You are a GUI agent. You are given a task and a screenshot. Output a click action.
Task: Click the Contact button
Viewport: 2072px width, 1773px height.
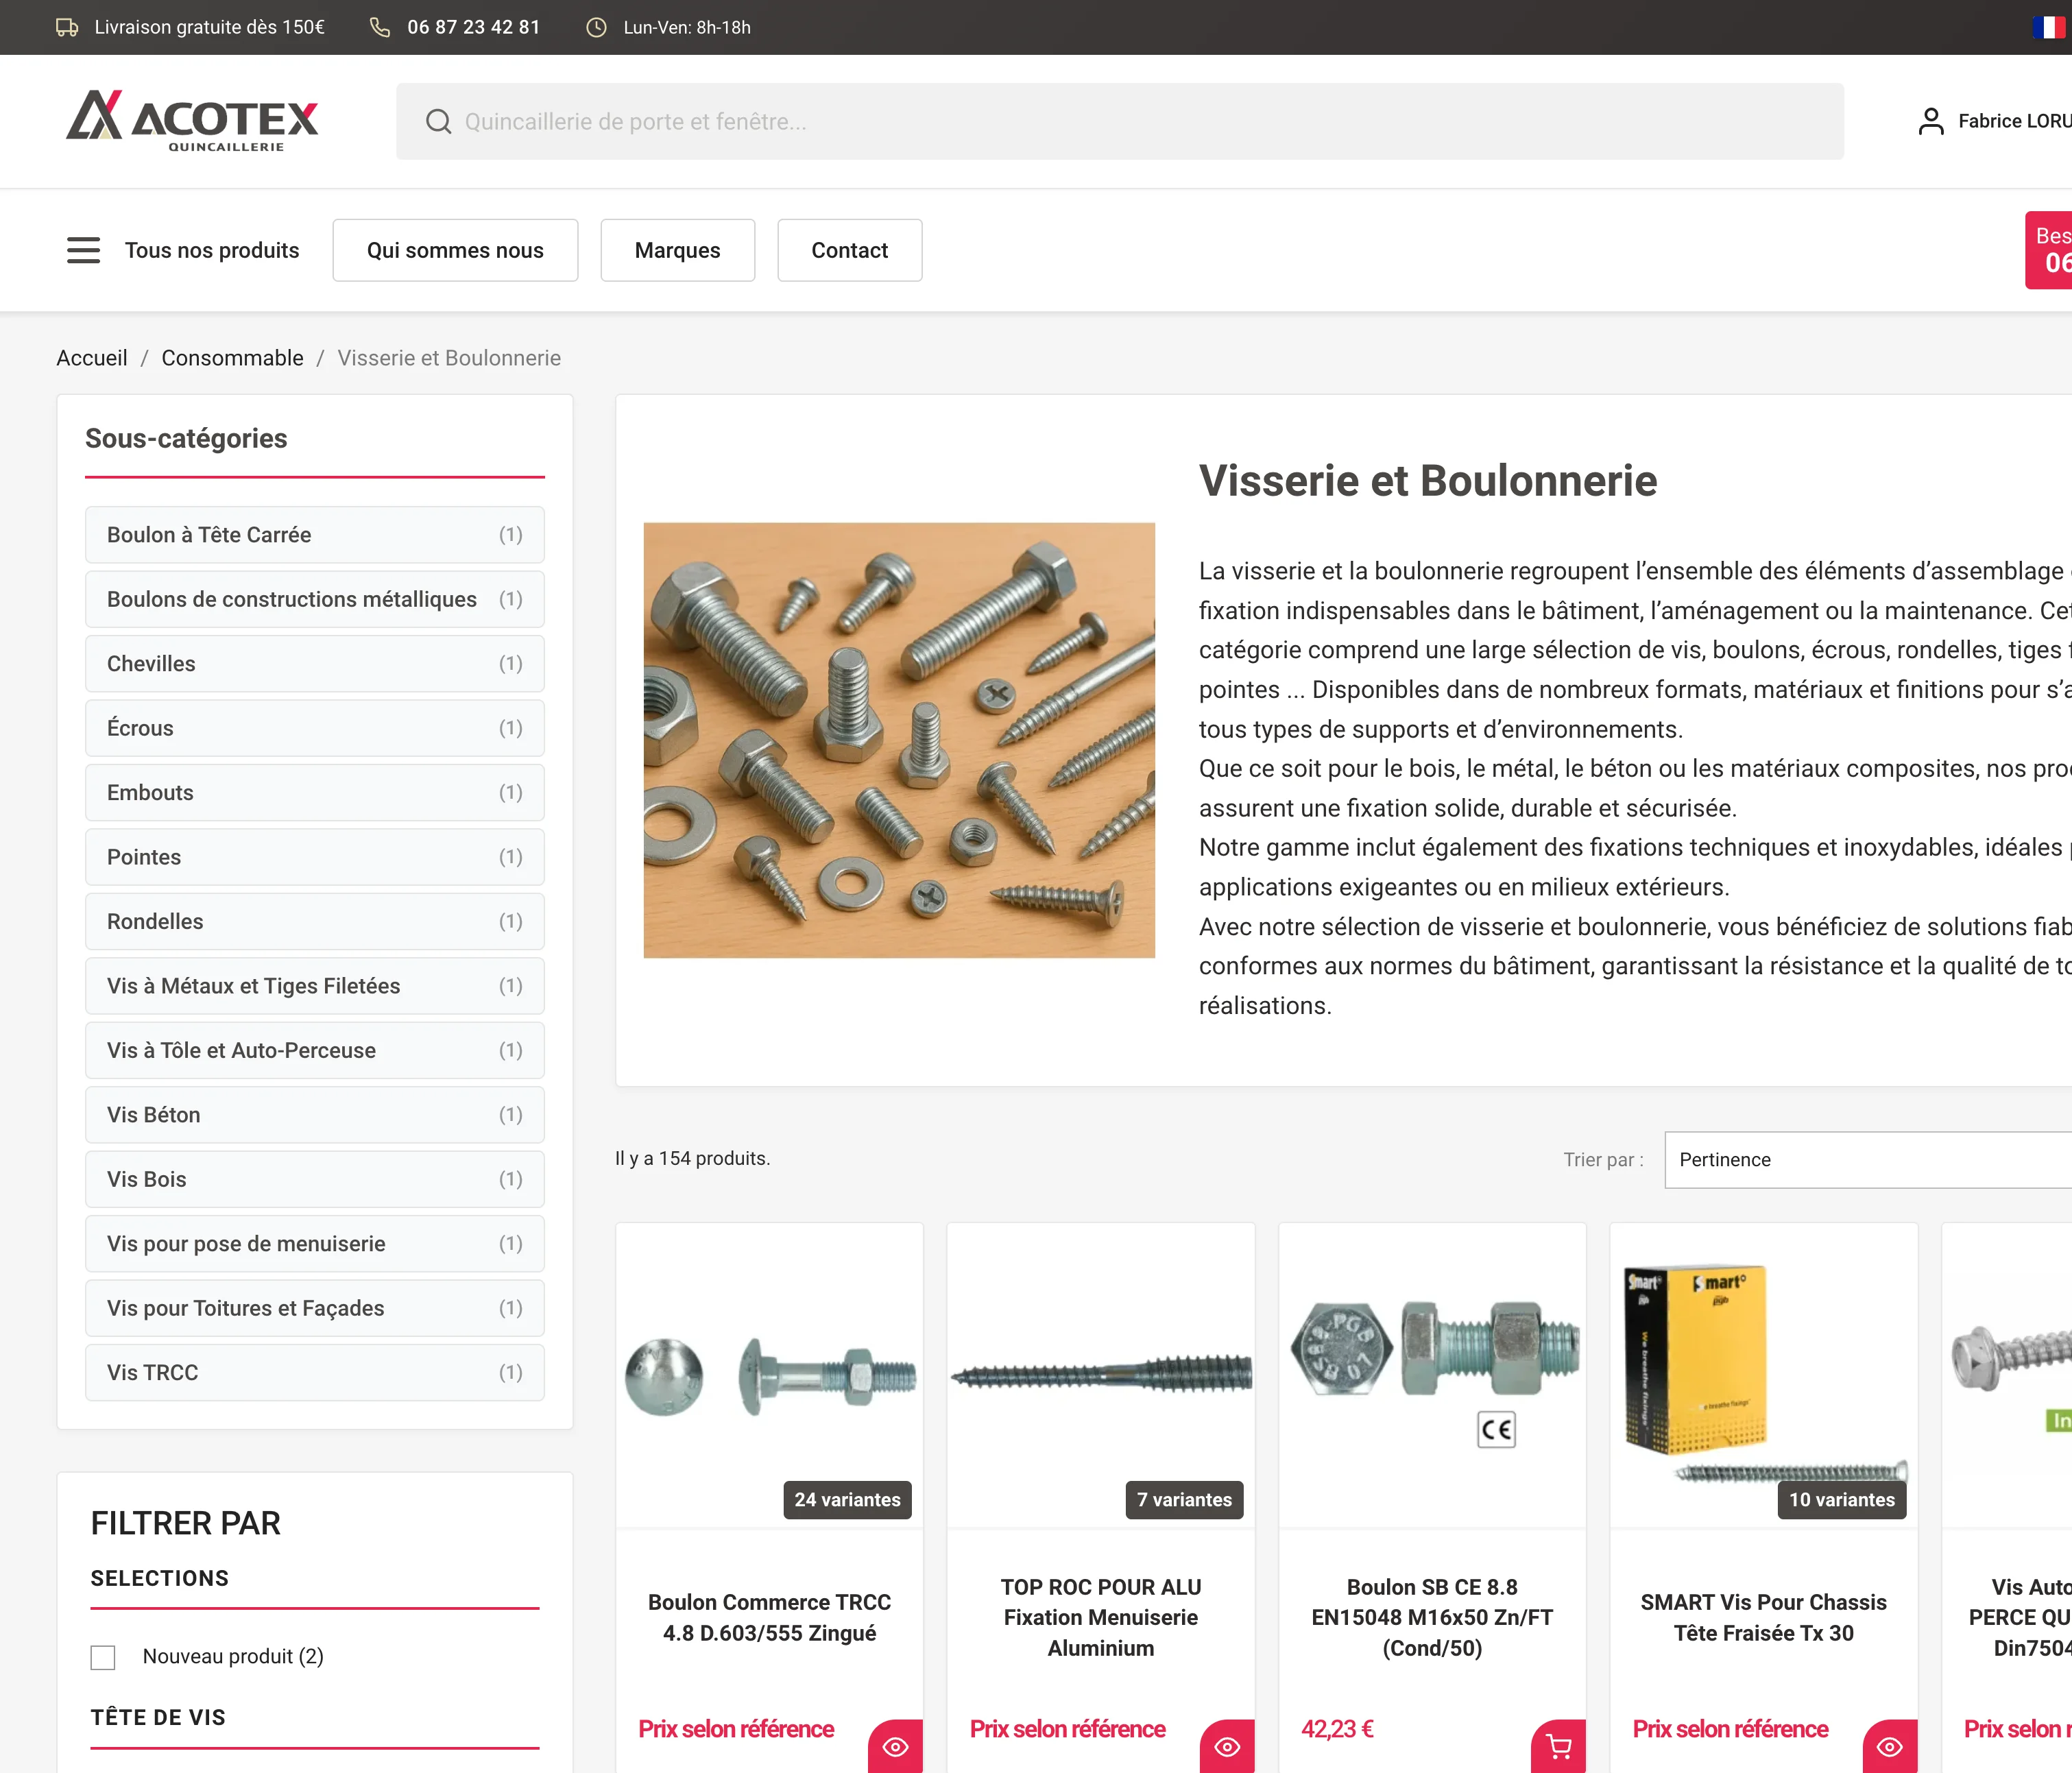(849, 250)
